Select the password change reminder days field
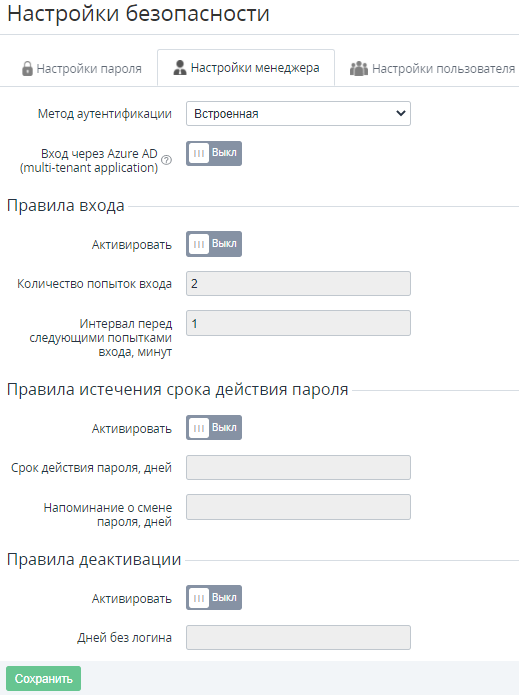519x695 pixels. pos(298,507)
